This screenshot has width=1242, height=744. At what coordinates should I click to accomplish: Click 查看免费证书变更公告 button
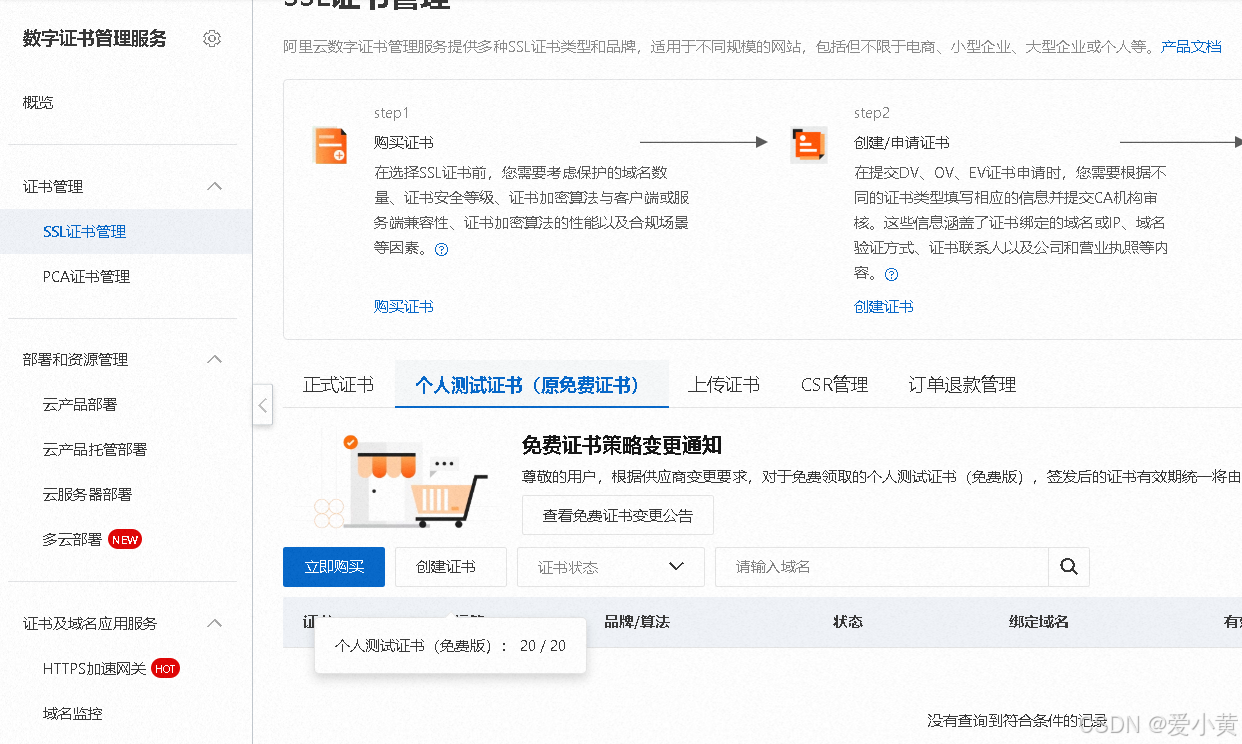618,516
